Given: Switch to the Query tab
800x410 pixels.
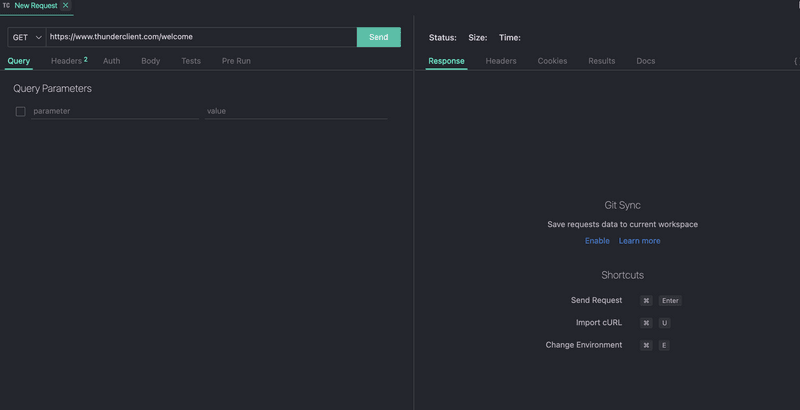Looking at the screenshot, I should coord(19,61).
